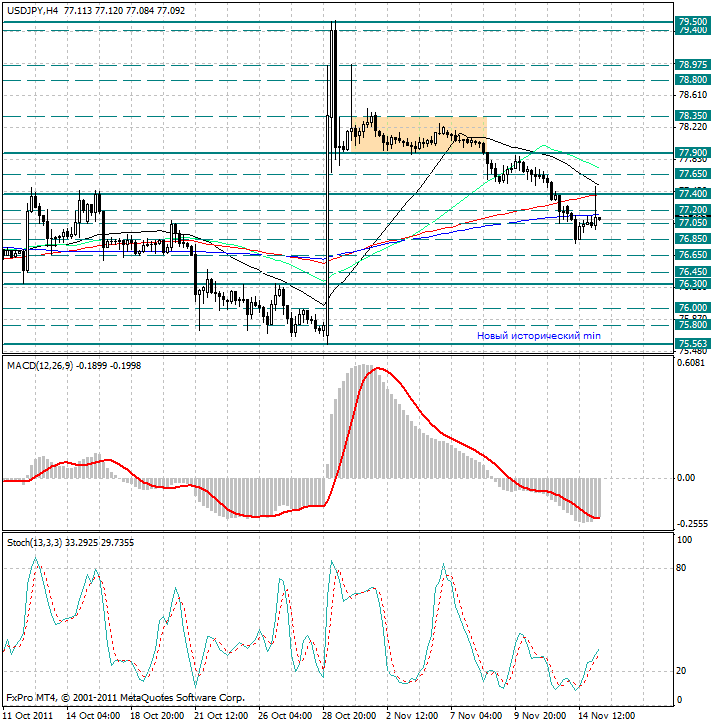
Task: Click the 78.800 price level label
Action: 693,80
